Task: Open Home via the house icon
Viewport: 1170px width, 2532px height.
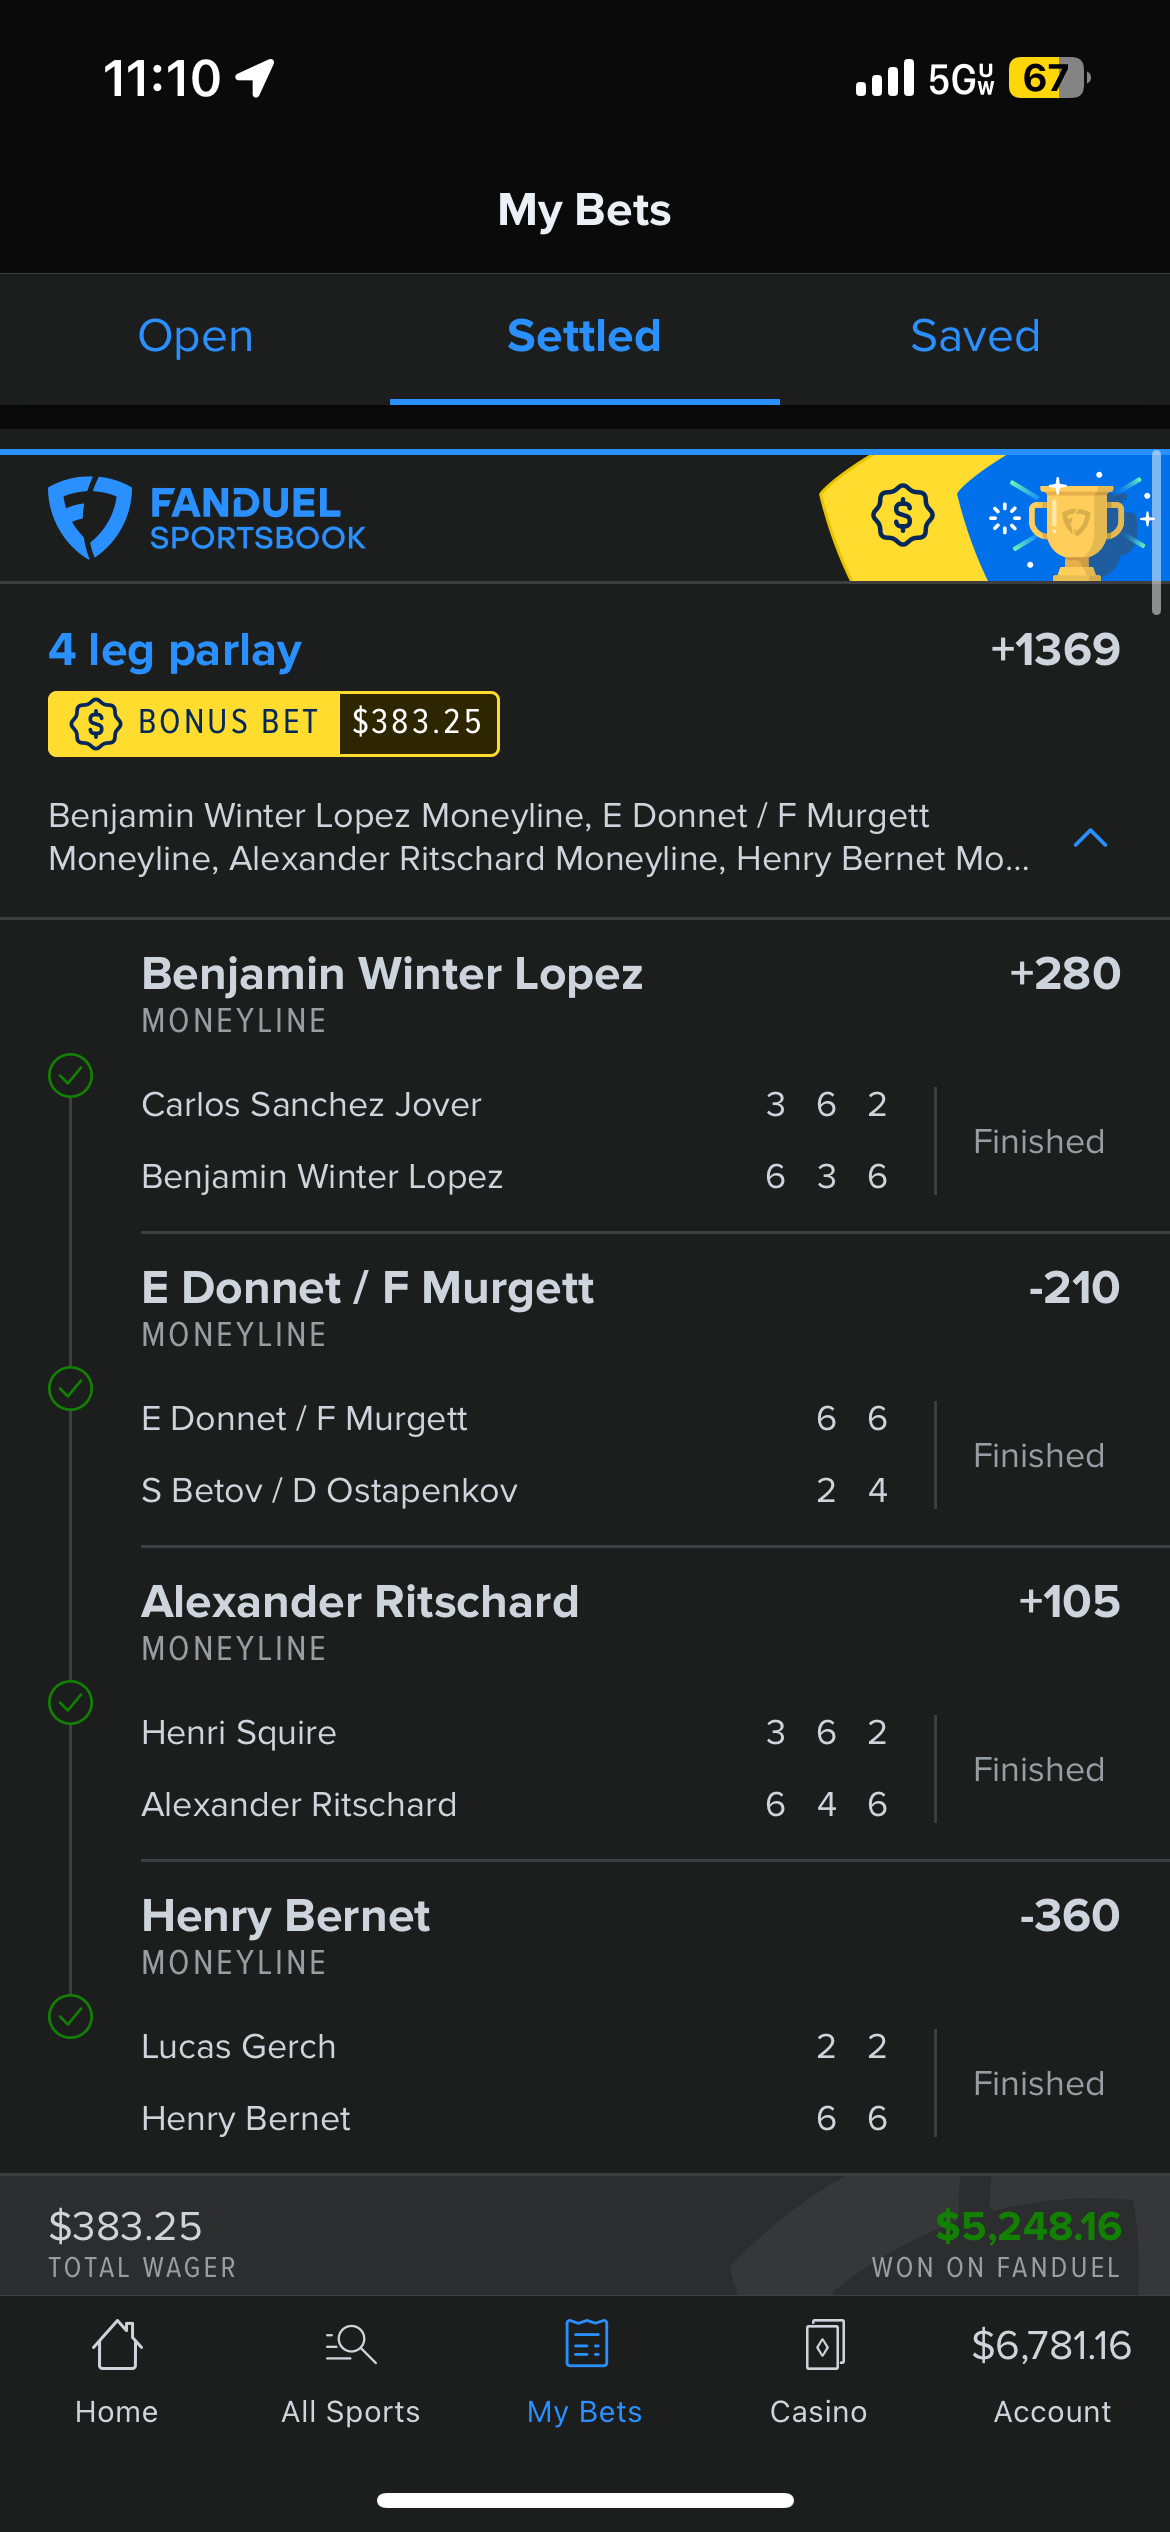Action: point(117,2344)
